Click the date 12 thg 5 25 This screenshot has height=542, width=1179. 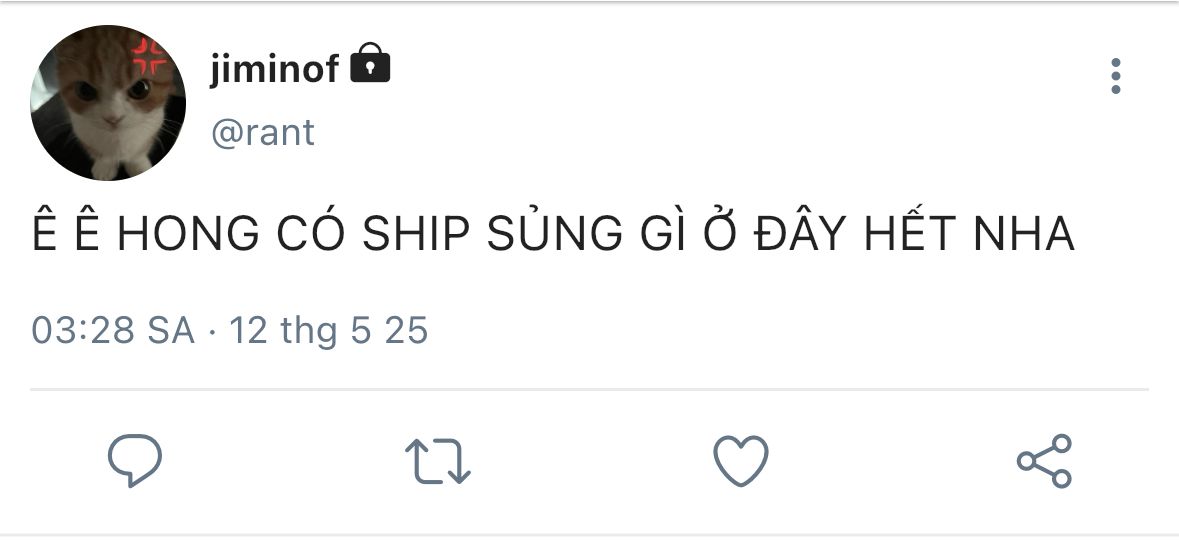coord(329,330)
